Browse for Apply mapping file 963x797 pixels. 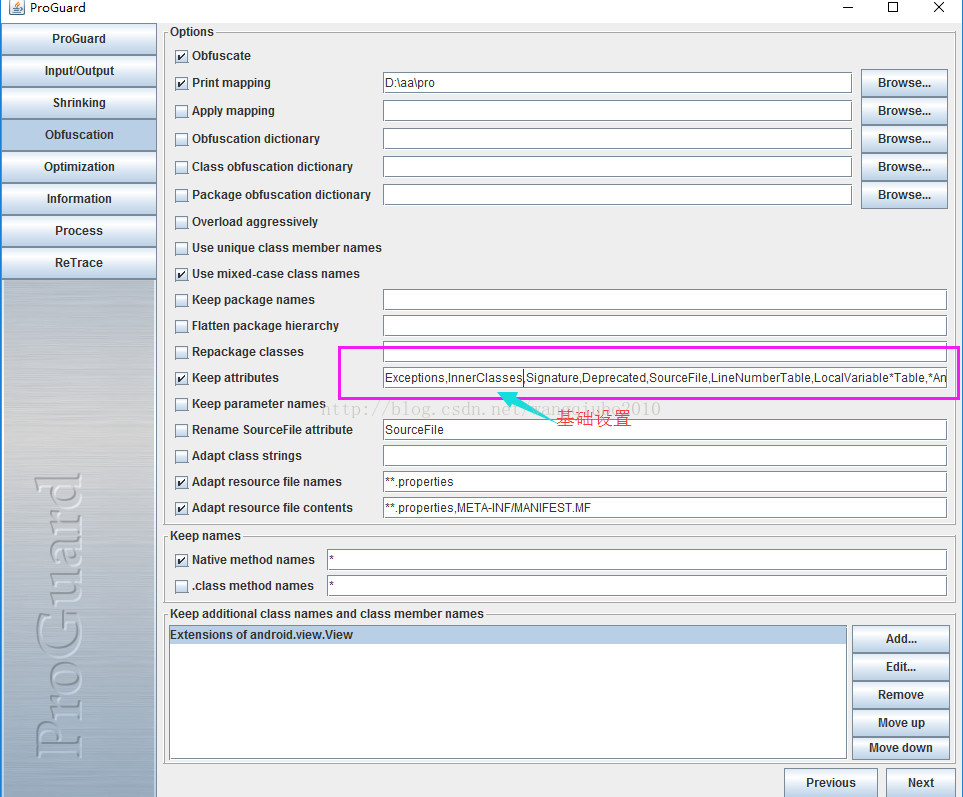point(904,111)
